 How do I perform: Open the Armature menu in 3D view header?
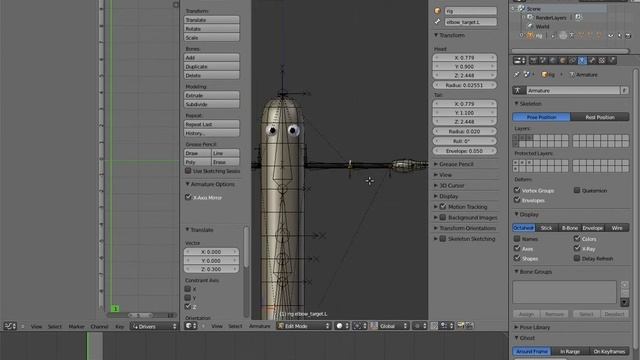pyautogui.click(x=260, y=326)
